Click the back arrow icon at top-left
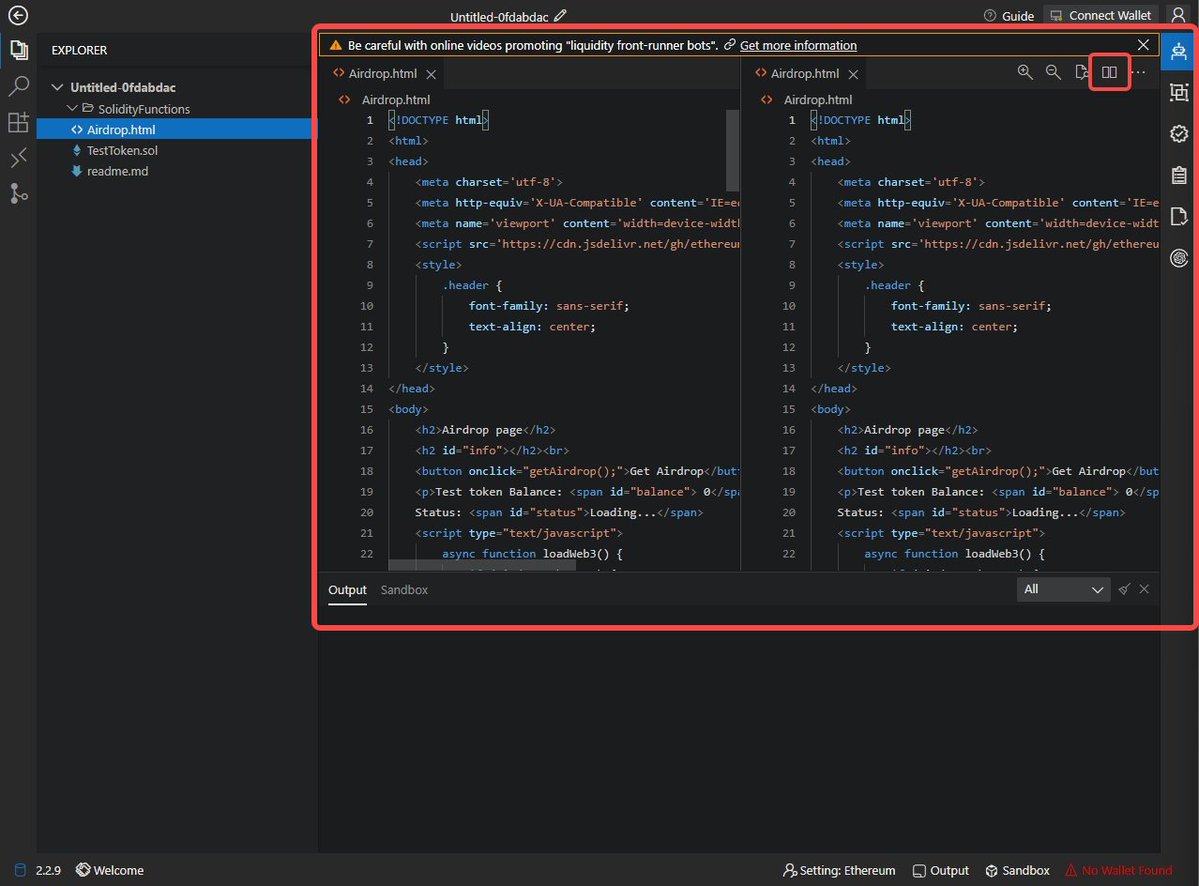 tap(18, 15)
